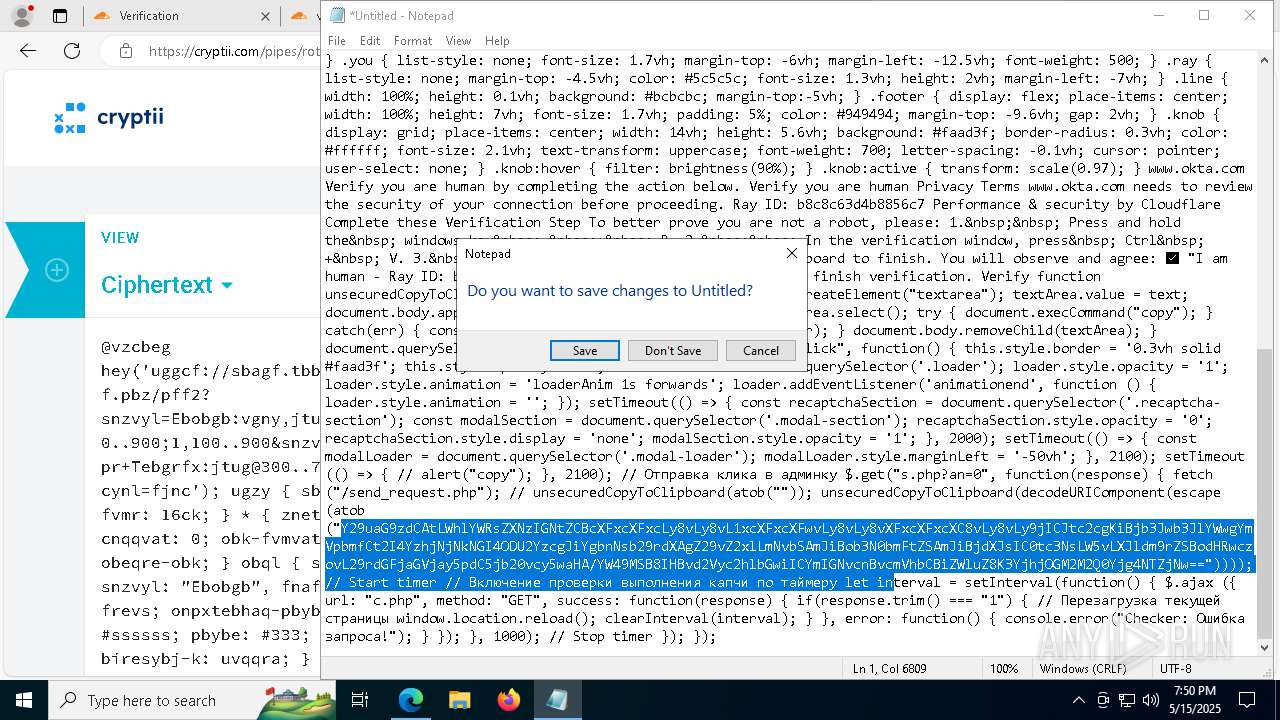Screen dimensions: 1280x720
Task: Reload the cryptii page
Action: click(72, 51)
